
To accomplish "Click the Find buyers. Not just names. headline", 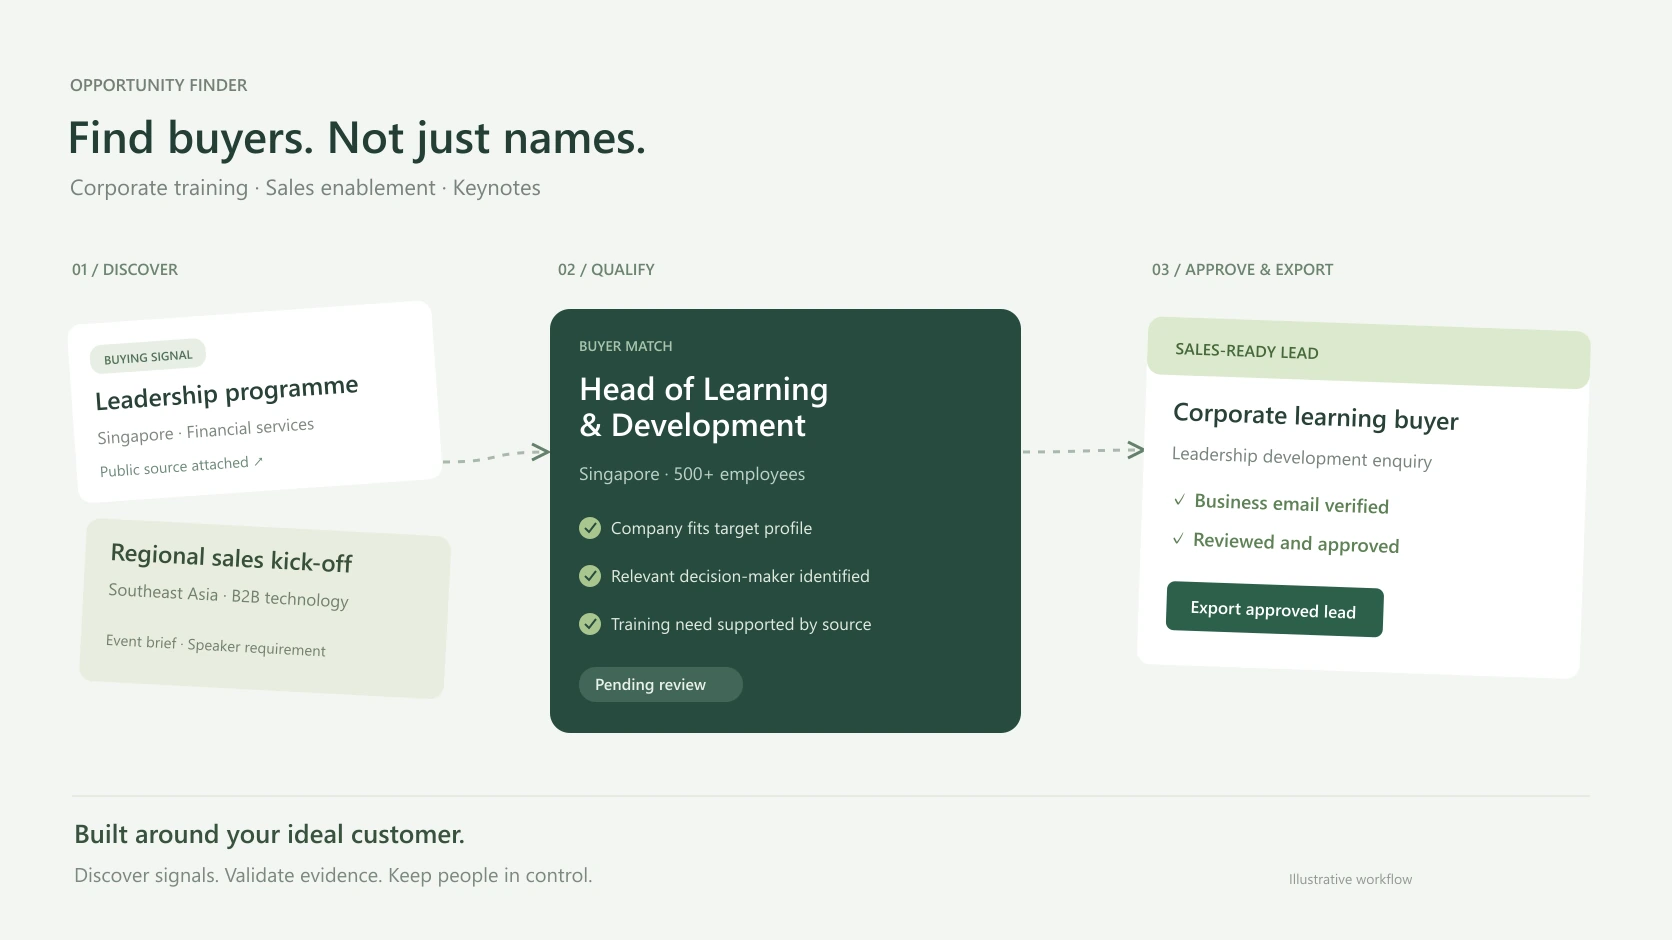I will click(x=357, y=139).
